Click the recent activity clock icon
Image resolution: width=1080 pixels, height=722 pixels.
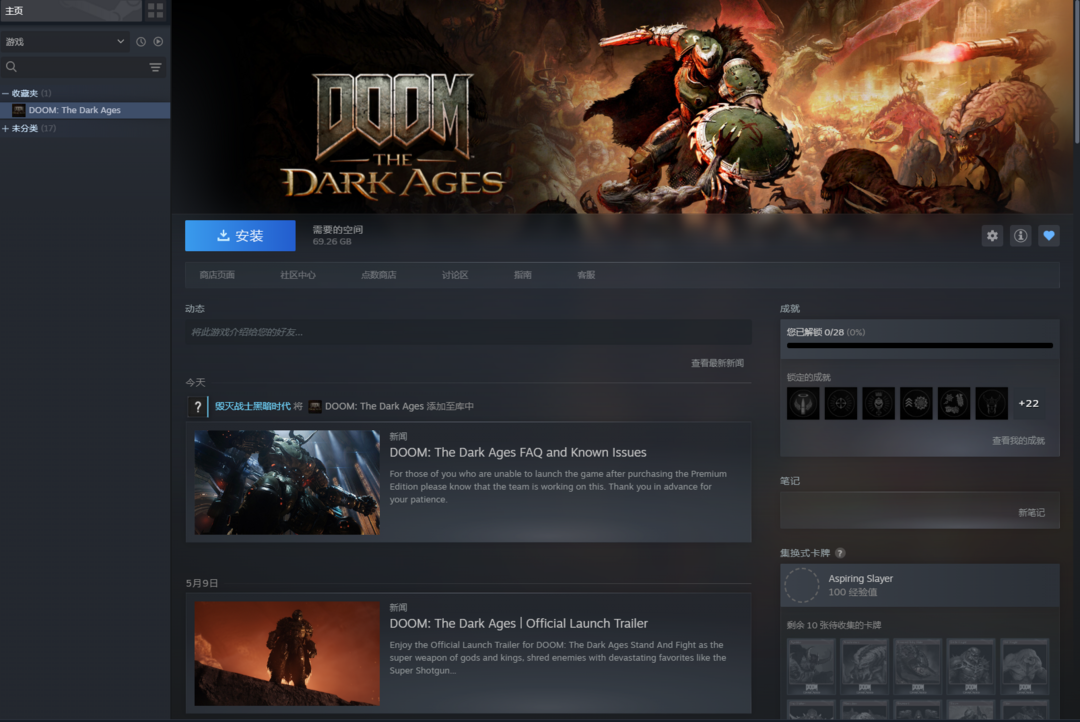coord(141,42)
